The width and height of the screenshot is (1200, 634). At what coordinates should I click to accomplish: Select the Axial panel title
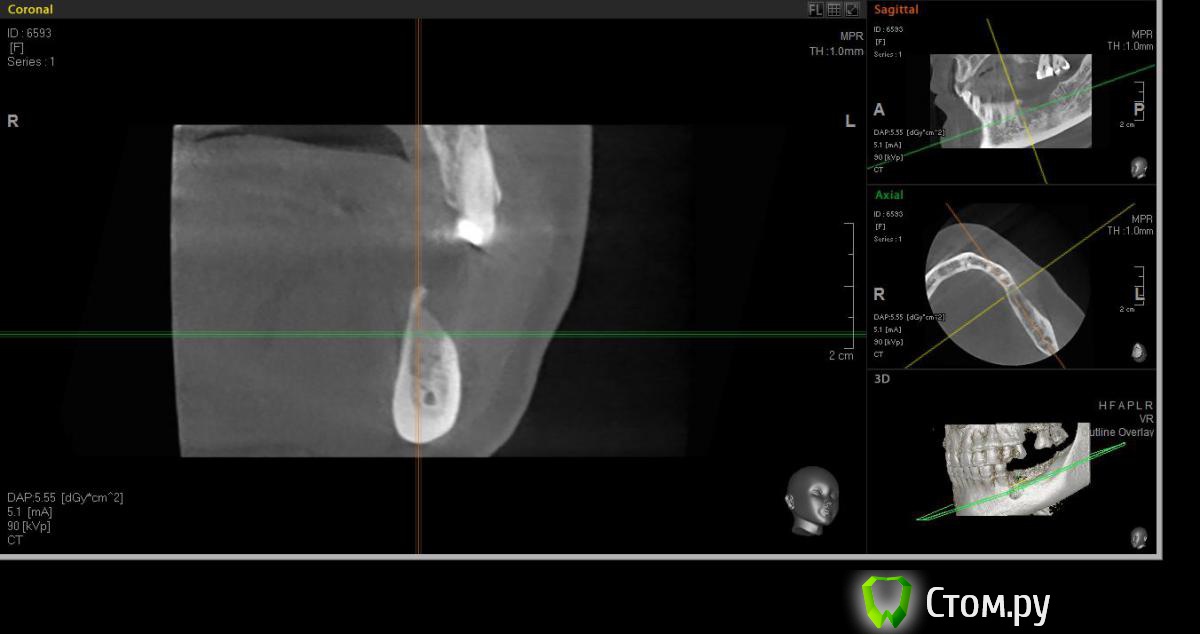click(889, 195)
